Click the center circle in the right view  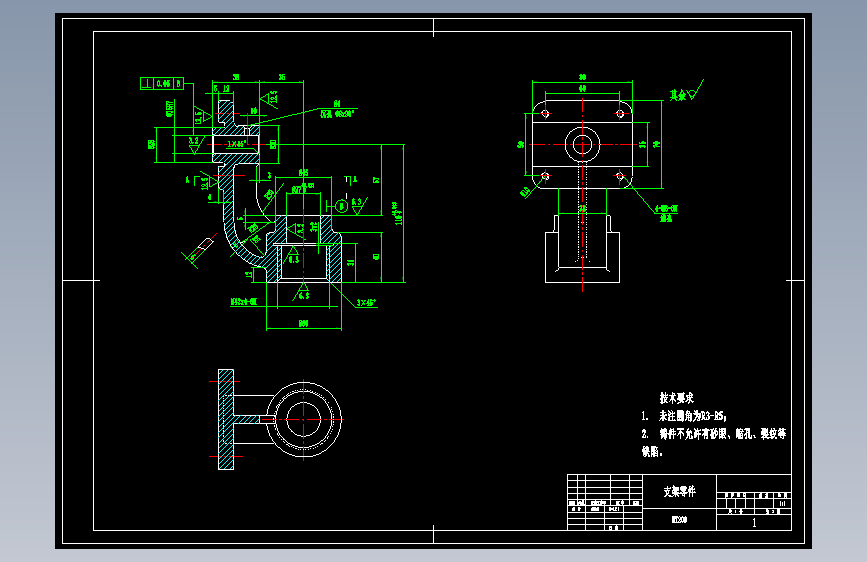pos(582,145)
